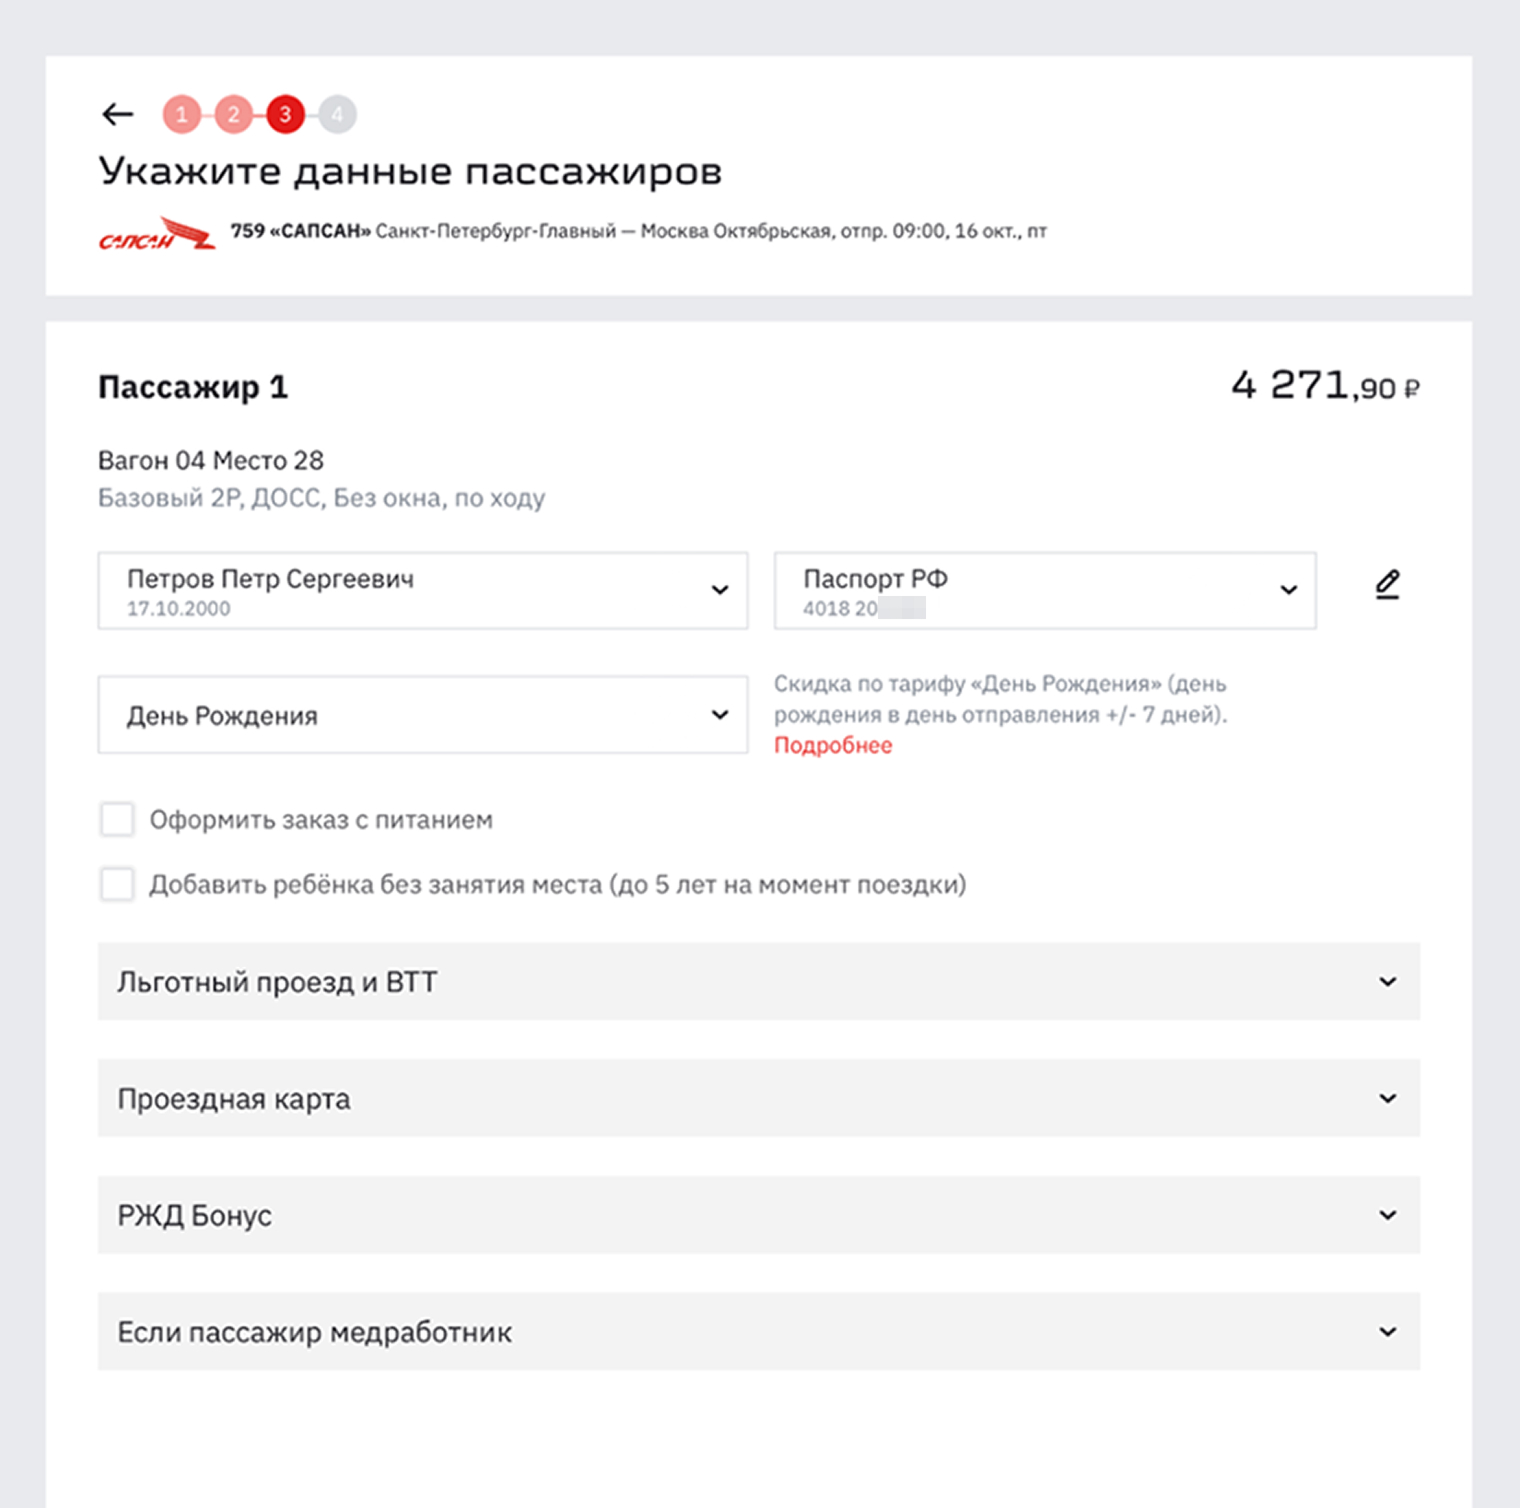Viewport: 1520px width, 1508px height.
Task: Check Добавить ребёнка без занятия места
Action: pos(117,884)
